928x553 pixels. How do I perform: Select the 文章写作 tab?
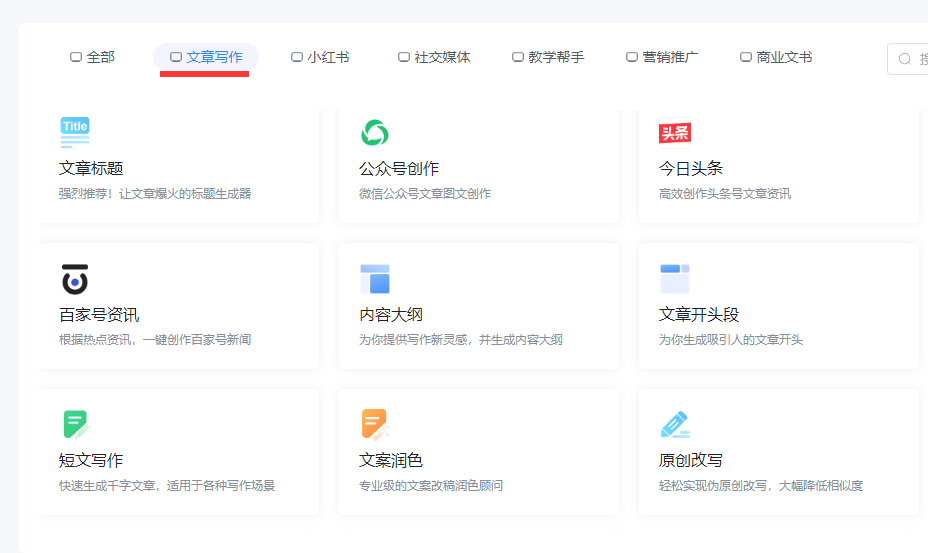click(x=206, y=57)
